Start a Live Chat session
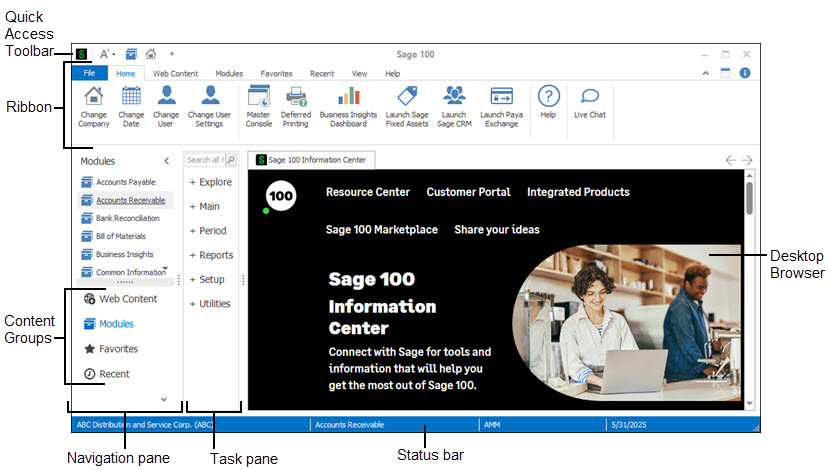The height and width of the screenshot is (470, 828). [x=590, y=97]
